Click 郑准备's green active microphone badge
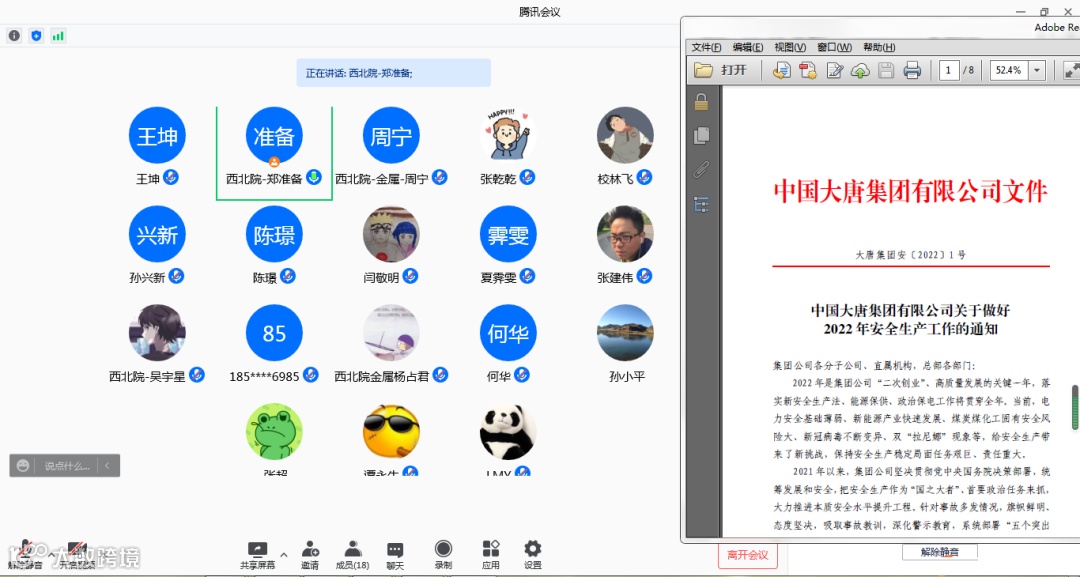 tap(314, 177)
